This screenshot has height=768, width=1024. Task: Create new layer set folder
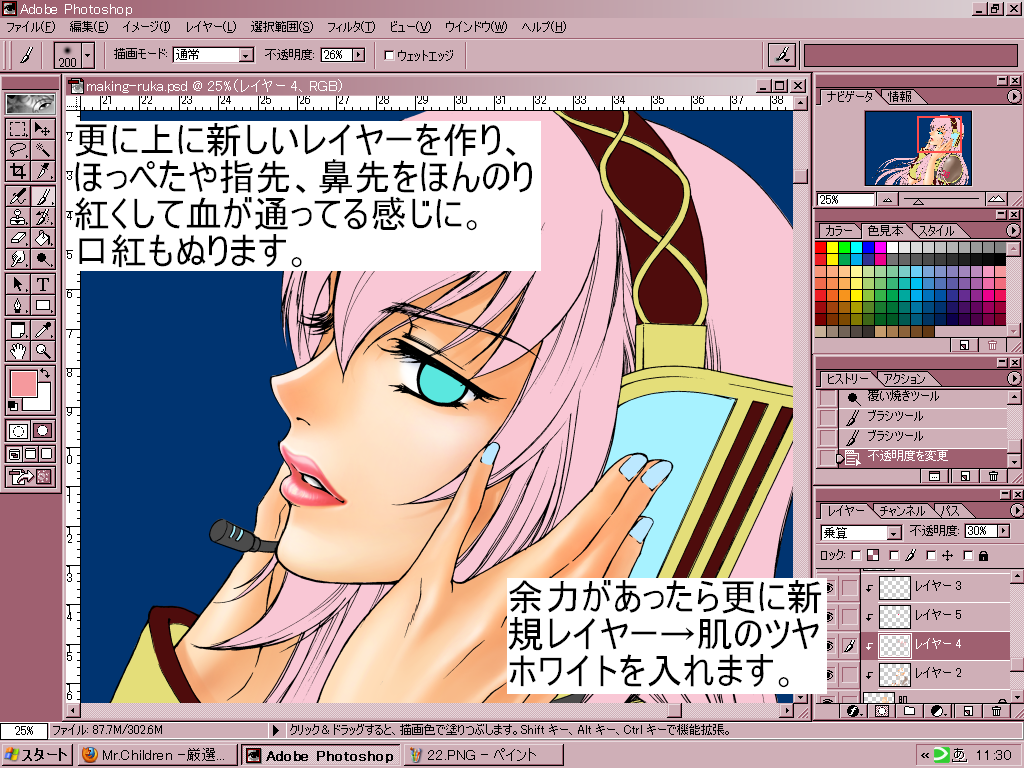[x=909, y=711]
